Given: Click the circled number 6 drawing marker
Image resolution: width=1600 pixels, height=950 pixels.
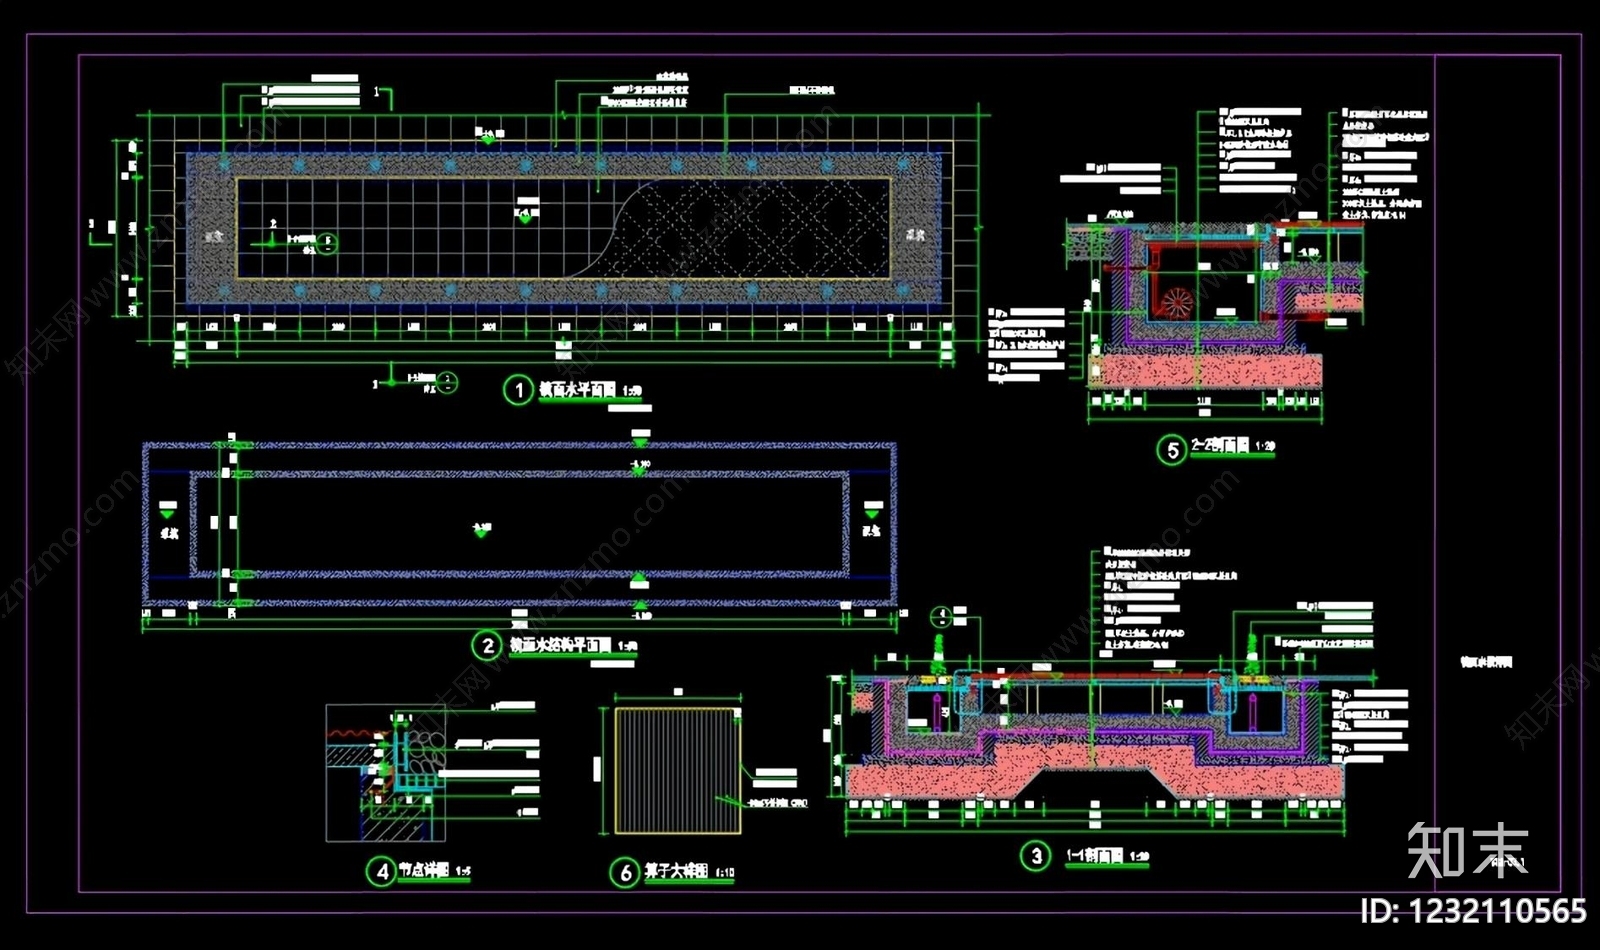Looking at the screenshot, I should click(x=625, y=873).
